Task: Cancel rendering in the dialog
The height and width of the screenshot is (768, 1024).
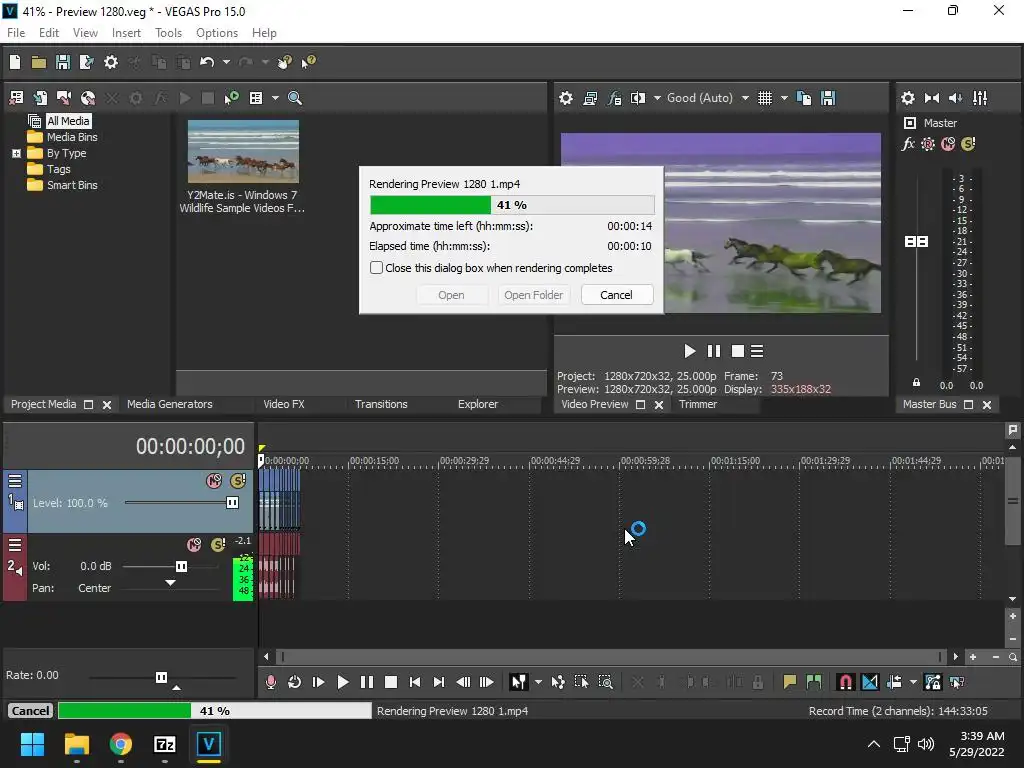Action: 616,295
